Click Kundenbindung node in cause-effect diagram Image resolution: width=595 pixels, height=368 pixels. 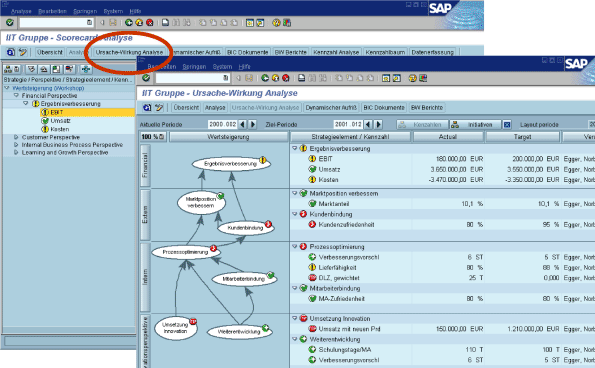coord(245,228)
